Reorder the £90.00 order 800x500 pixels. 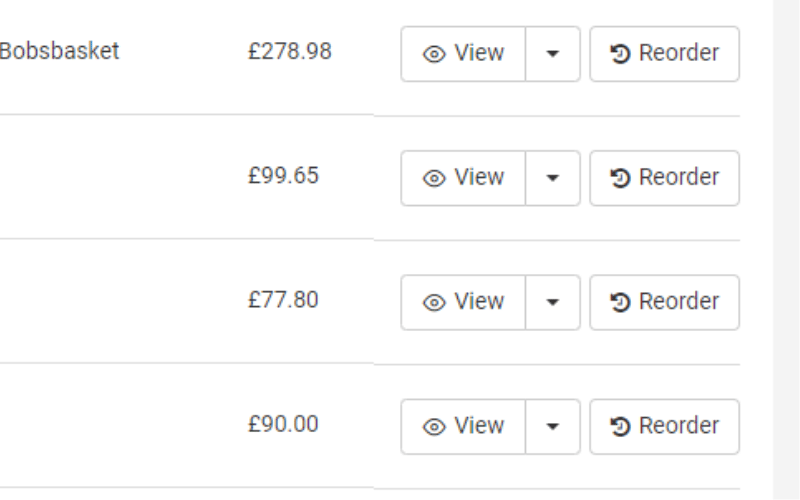coord(664,427)
